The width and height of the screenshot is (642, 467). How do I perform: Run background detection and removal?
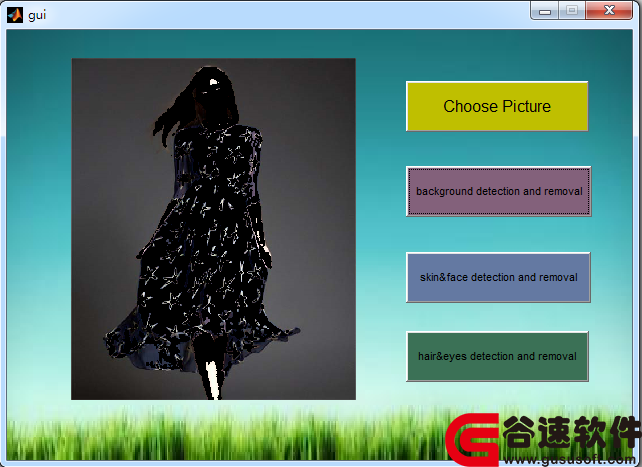click(499, 191)
